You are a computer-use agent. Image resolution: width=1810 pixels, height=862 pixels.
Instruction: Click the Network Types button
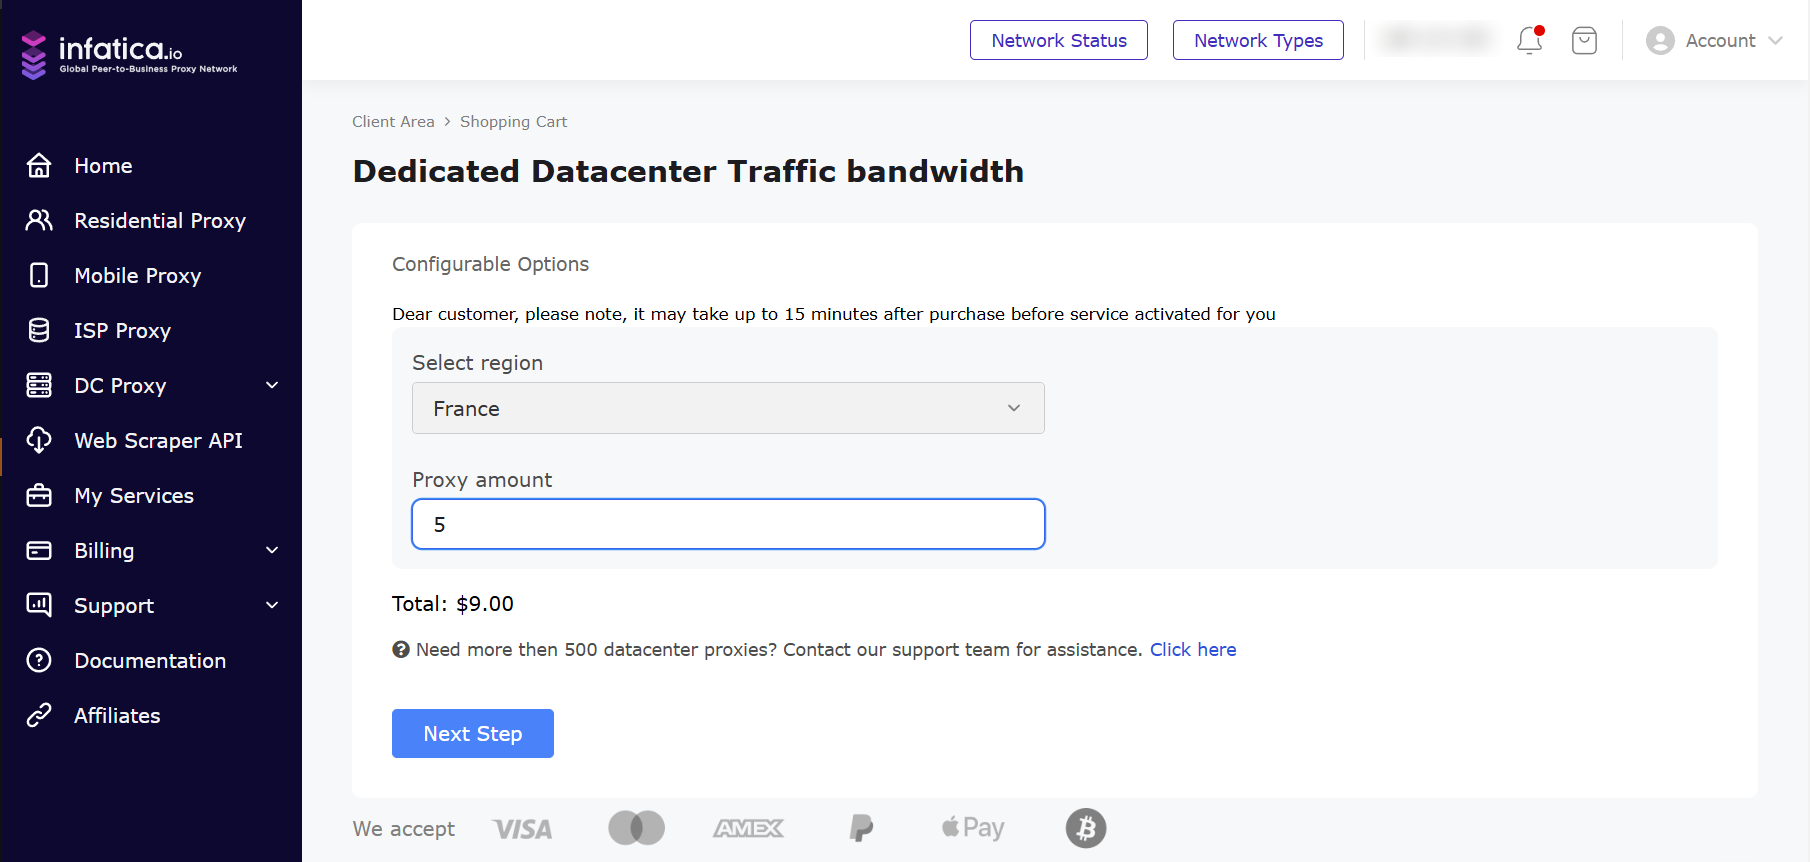1258,40
